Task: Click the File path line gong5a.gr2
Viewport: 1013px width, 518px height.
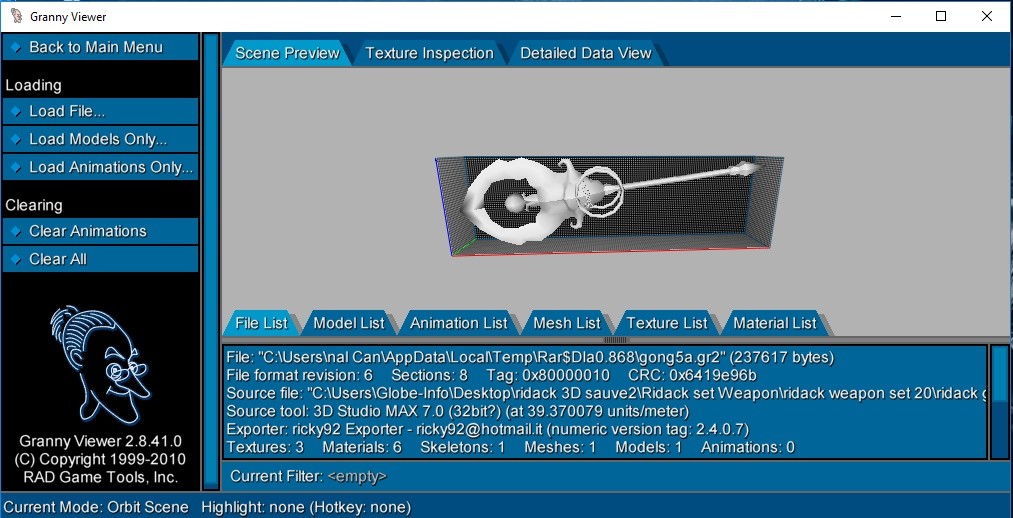Action: [530, 357]
